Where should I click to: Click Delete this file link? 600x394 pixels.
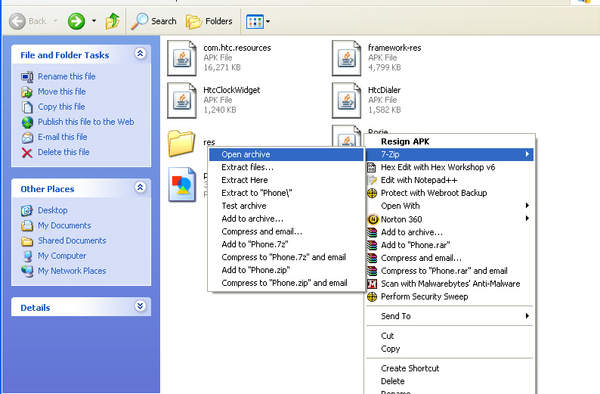click(64, 152)
